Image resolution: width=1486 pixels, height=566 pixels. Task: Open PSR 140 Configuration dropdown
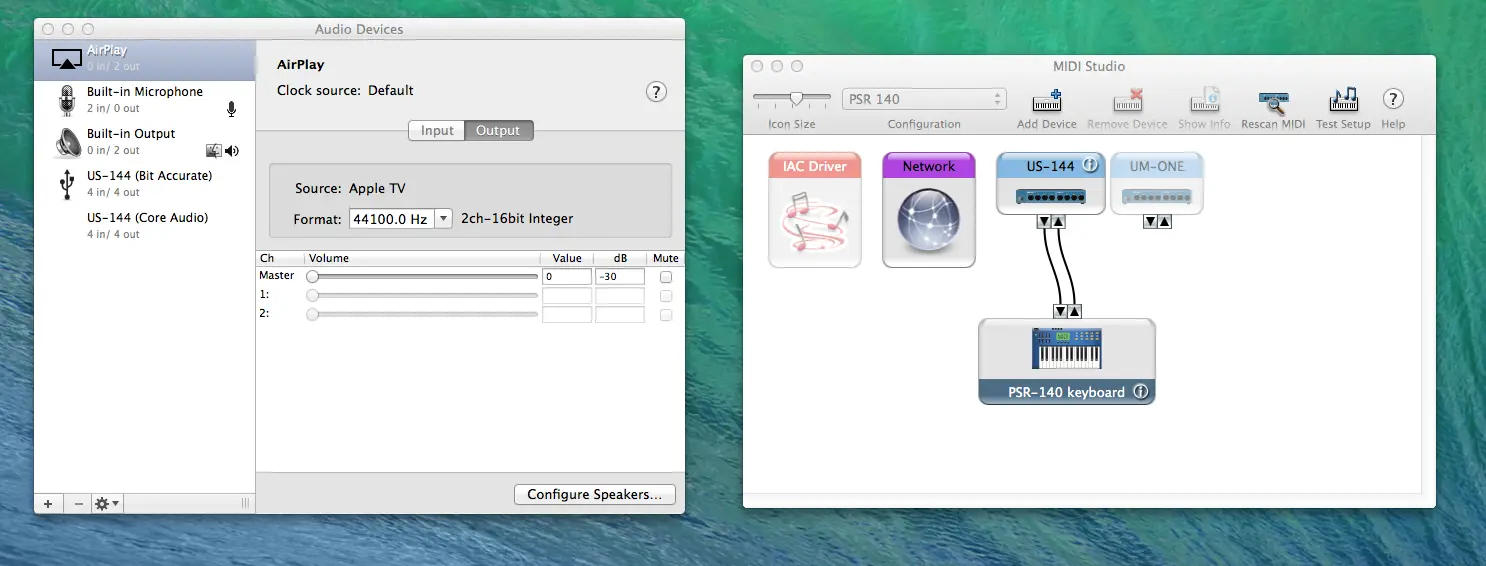click(x=924, y=99)
